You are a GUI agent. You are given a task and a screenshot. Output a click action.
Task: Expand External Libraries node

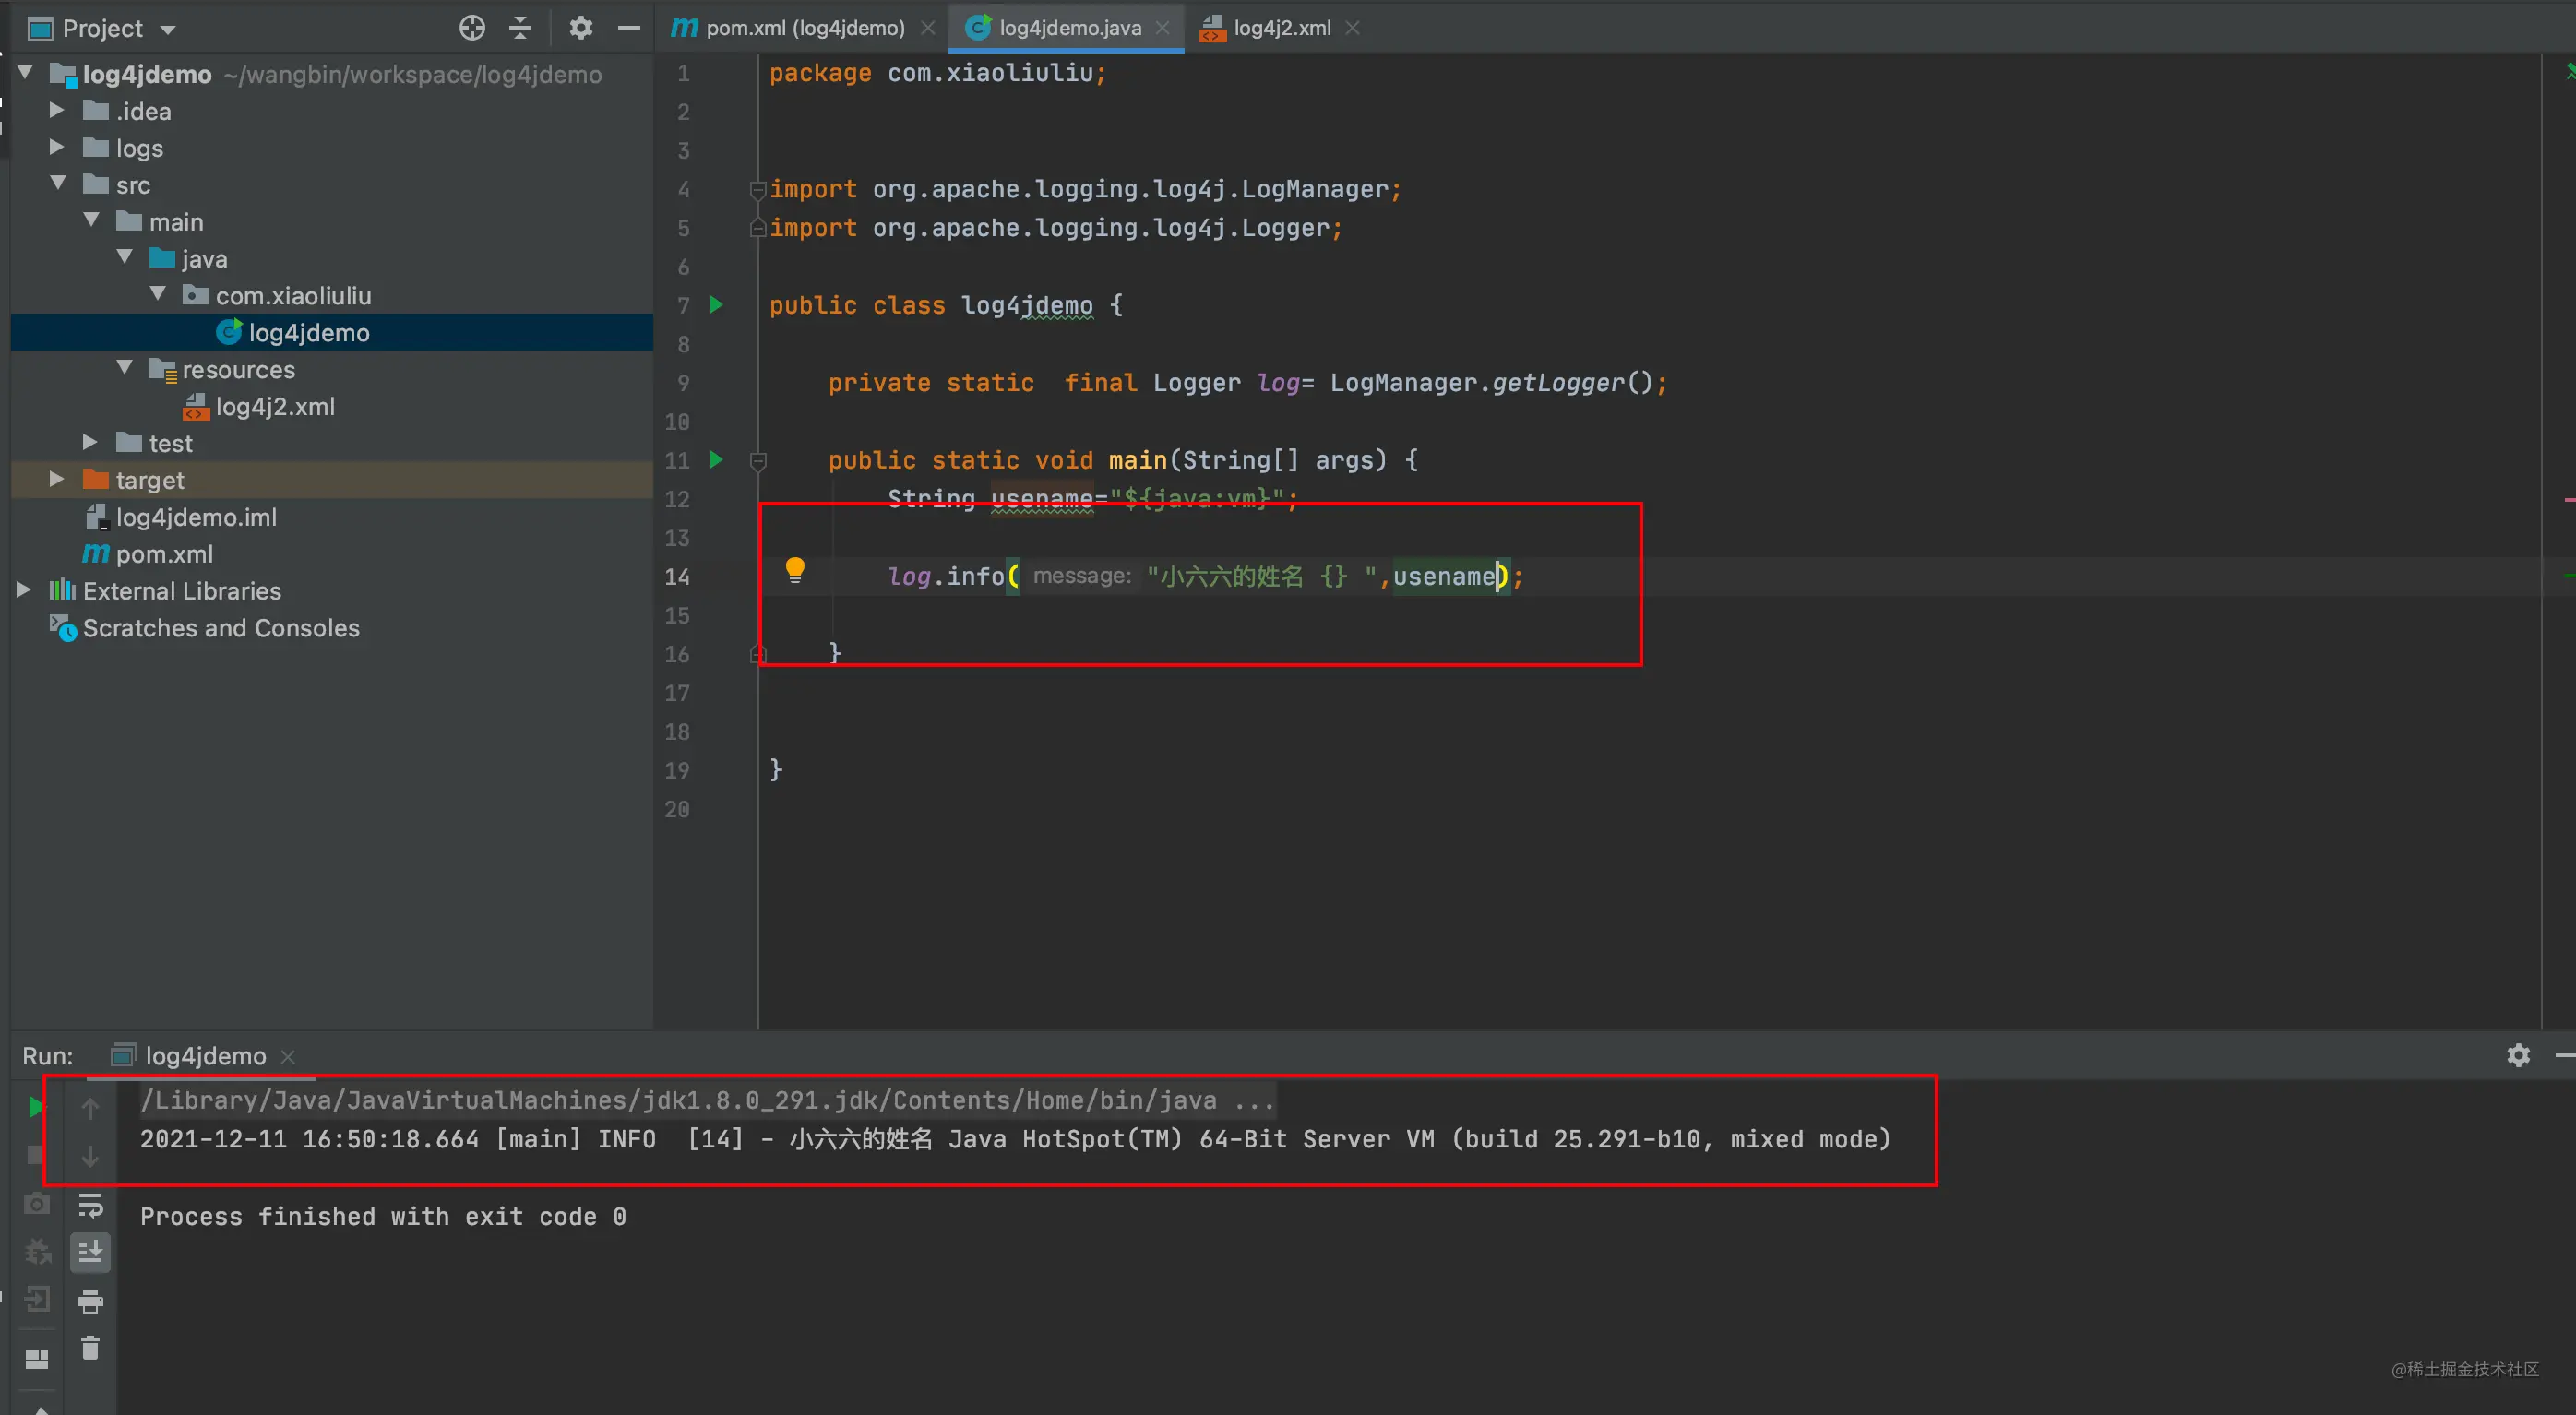tap(24, 590)
